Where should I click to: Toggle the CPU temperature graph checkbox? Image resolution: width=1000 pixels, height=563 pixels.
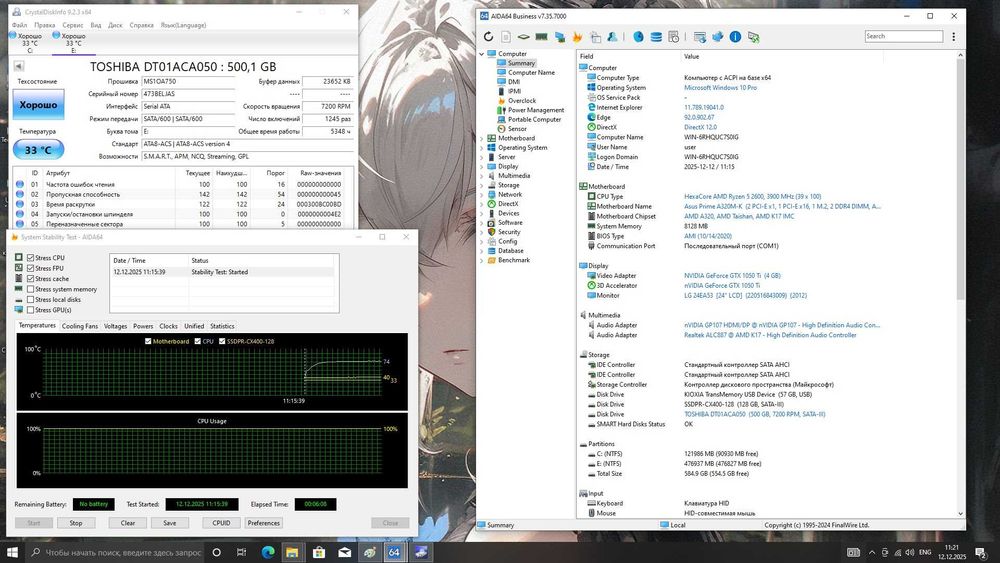(x=198, y=341)
